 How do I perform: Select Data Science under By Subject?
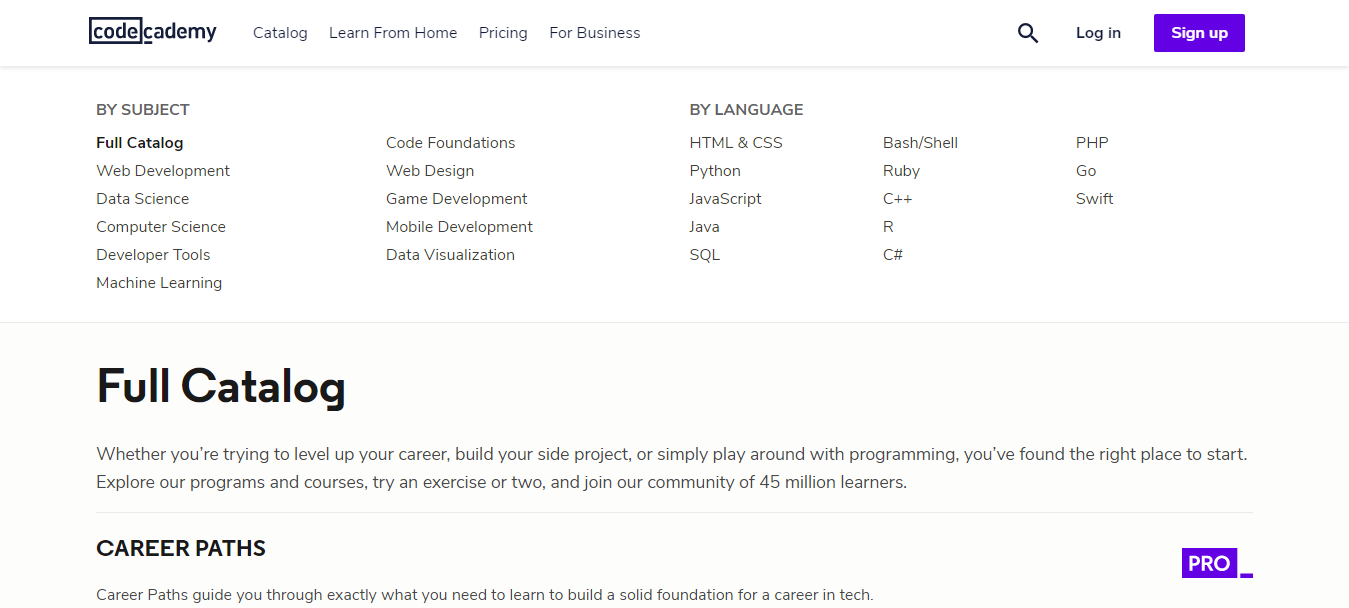point(142,198)
